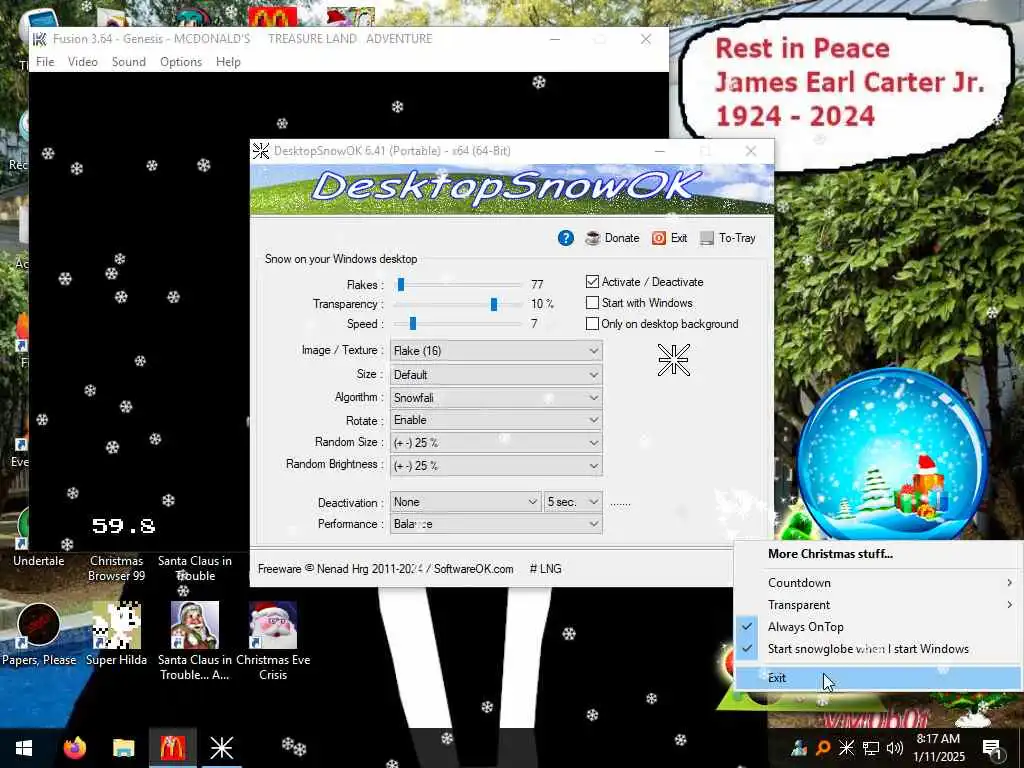Choose Exit in the snowglobe context menu
Viewport: 1024px width, 768px height.
(x=878, y=678)
